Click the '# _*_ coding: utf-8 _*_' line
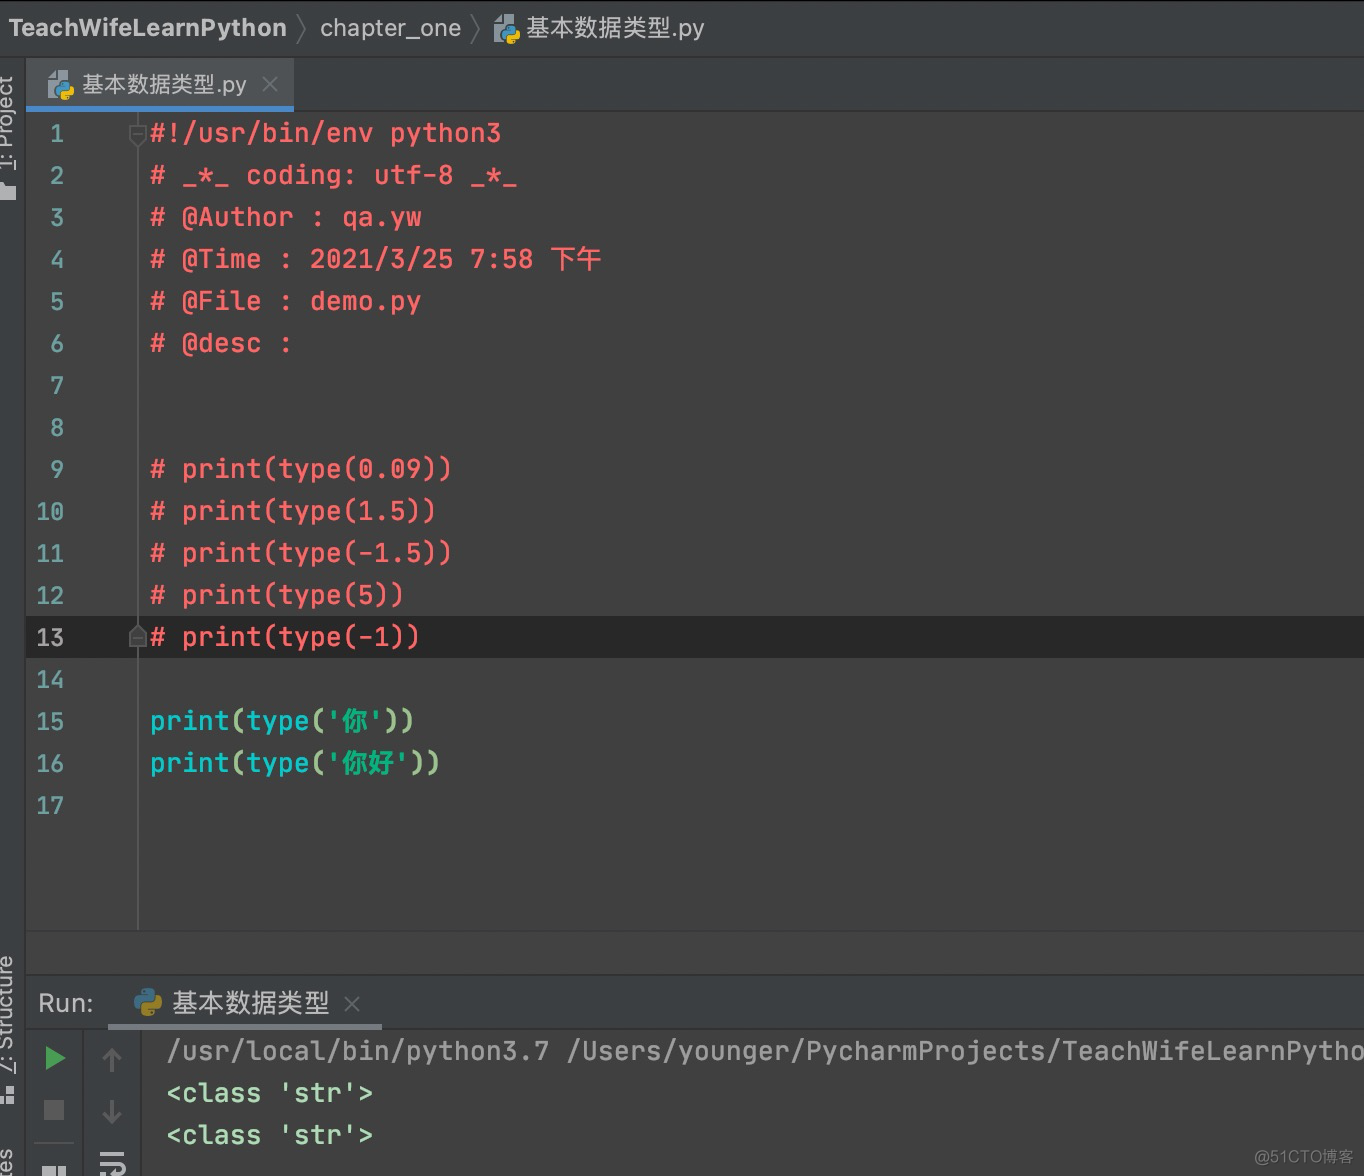Viewport: 1364px width, 1176px height. (x=333, y=176)
